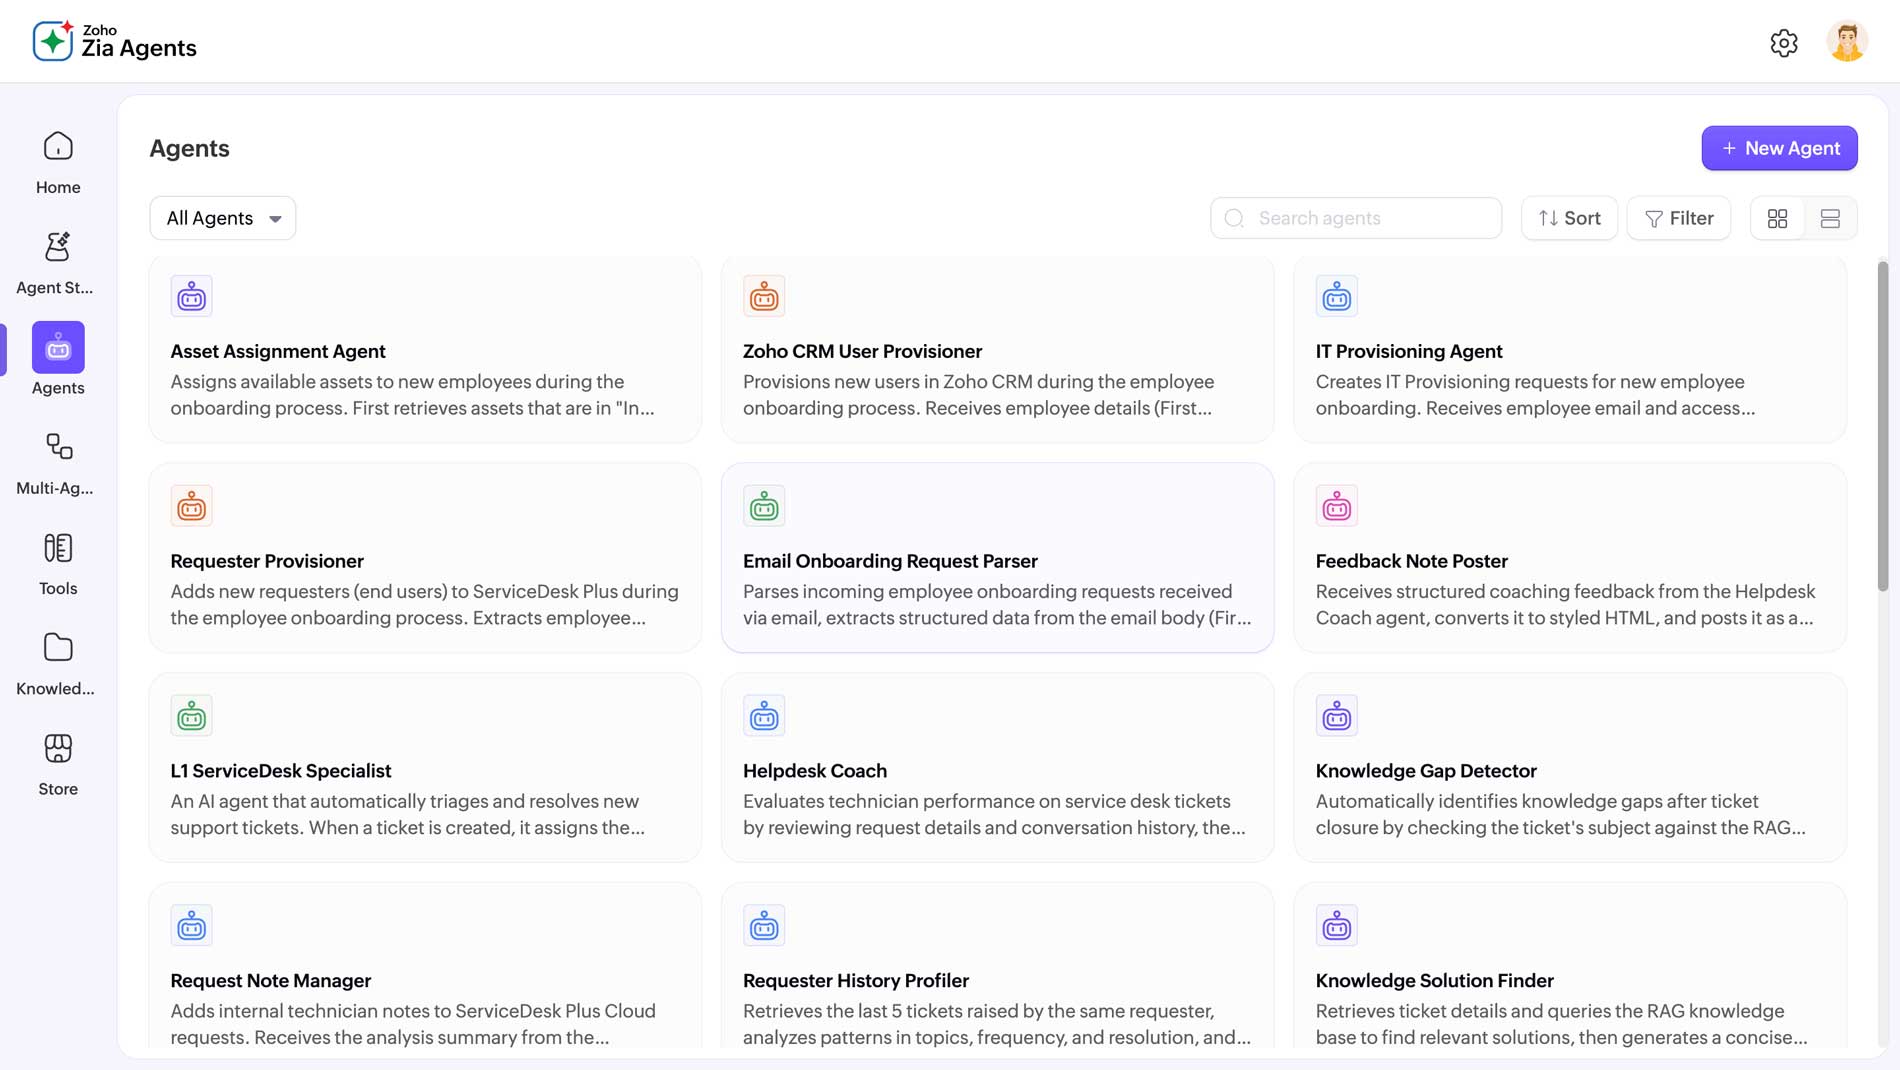Switch to list view layout

pos(1830,219)
